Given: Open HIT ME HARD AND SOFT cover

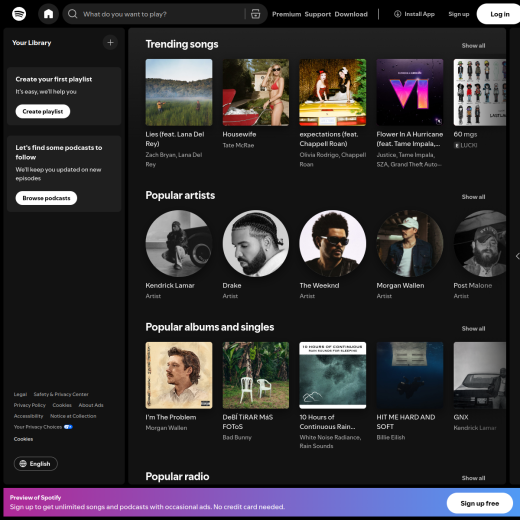Looking at the screenshot, I should [x=410, y=375].
